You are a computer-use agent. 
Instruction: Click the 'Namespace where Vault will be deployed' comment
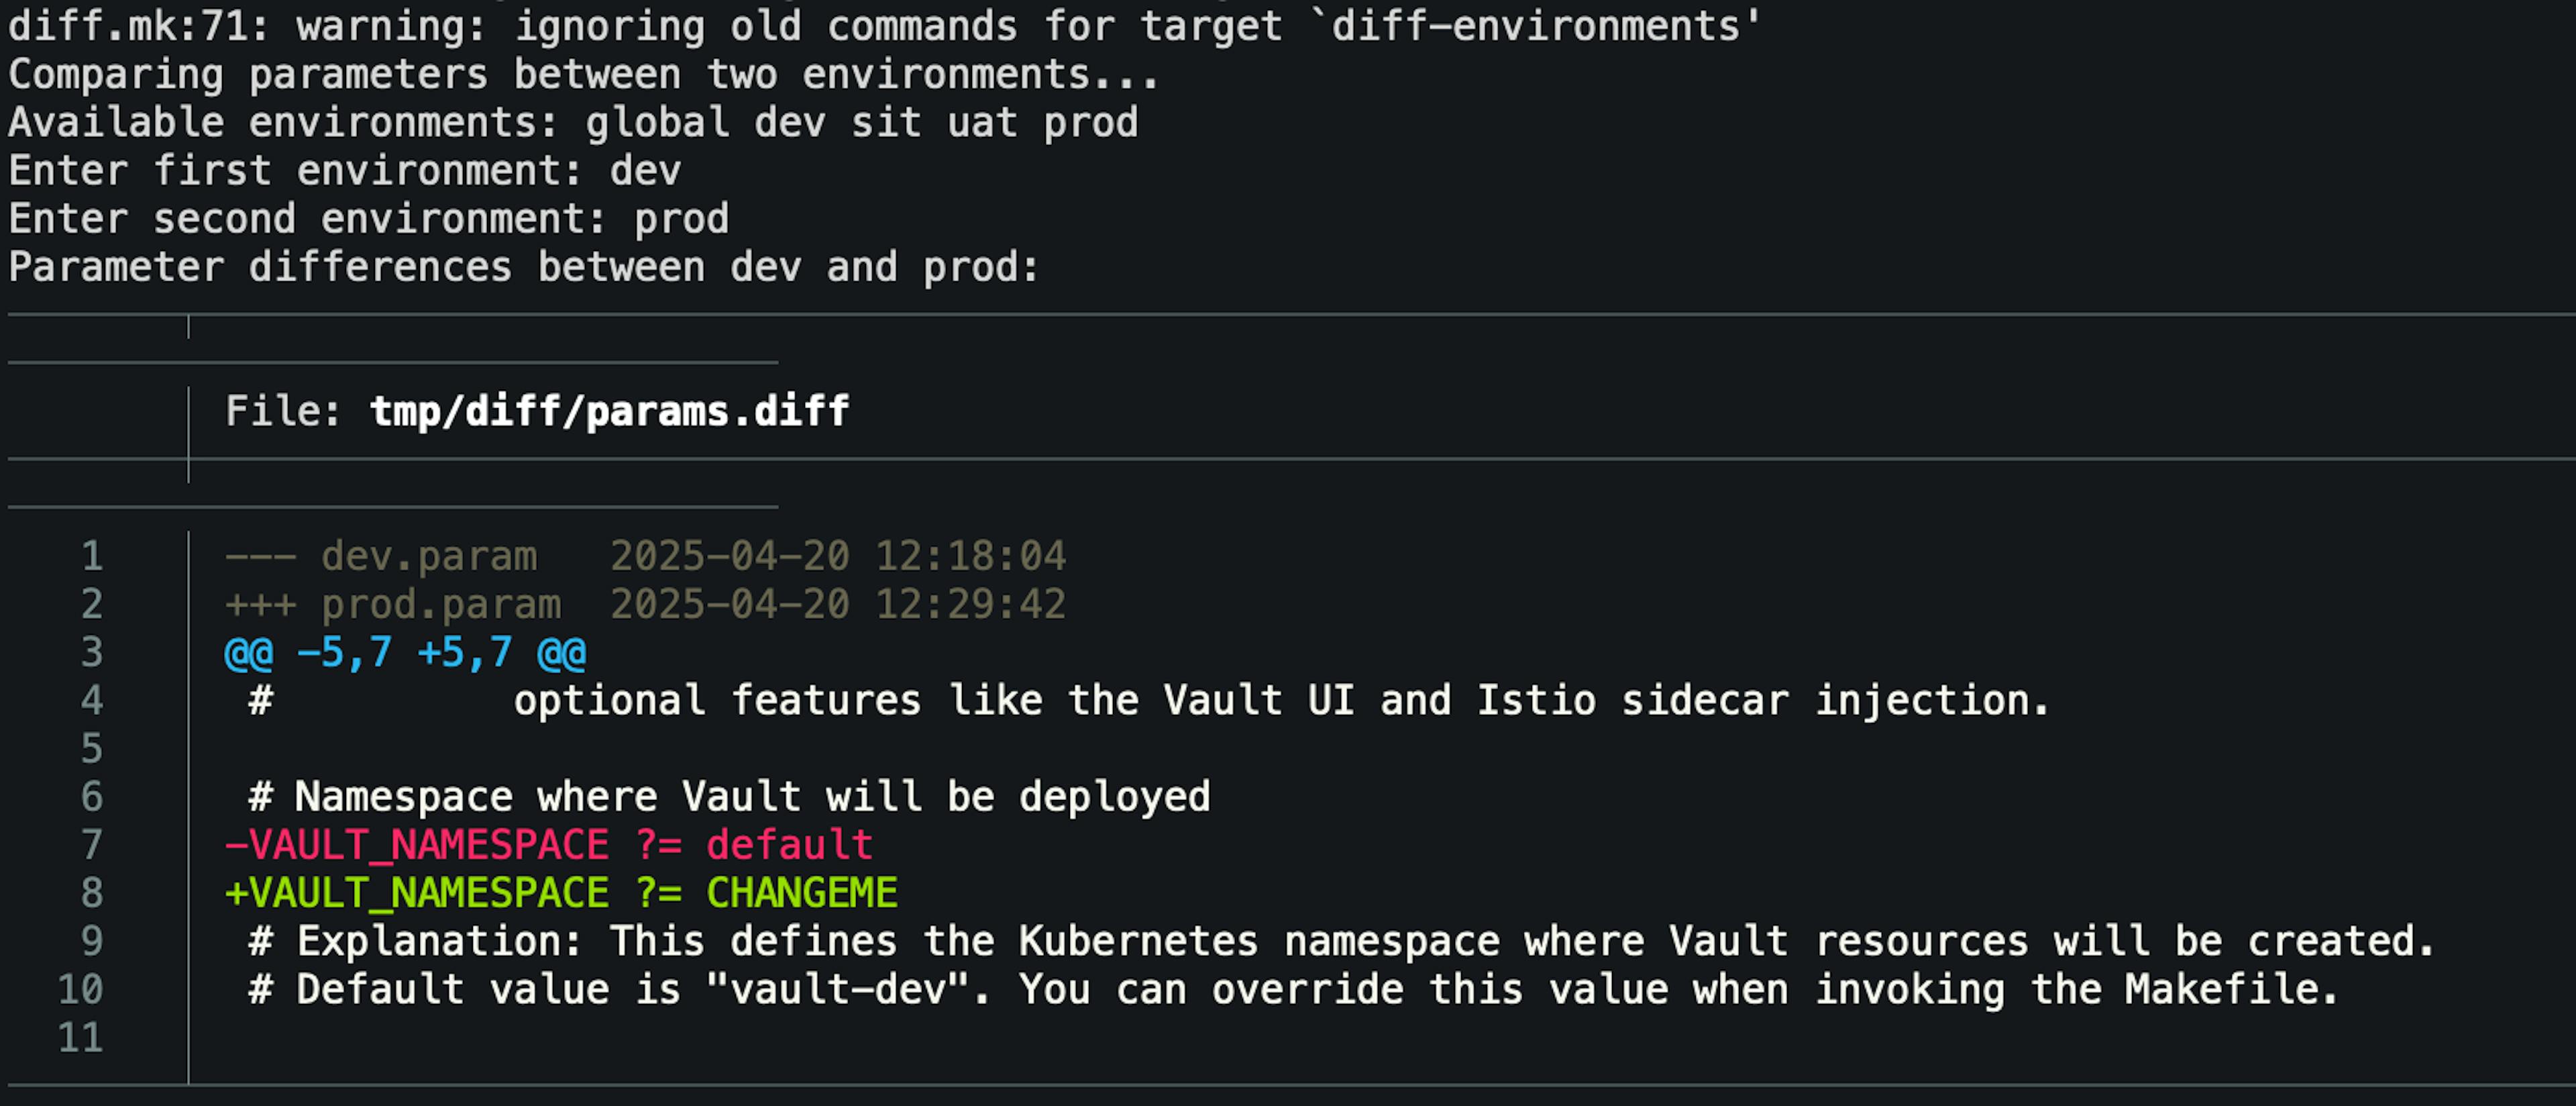click(x=729, y=796)
